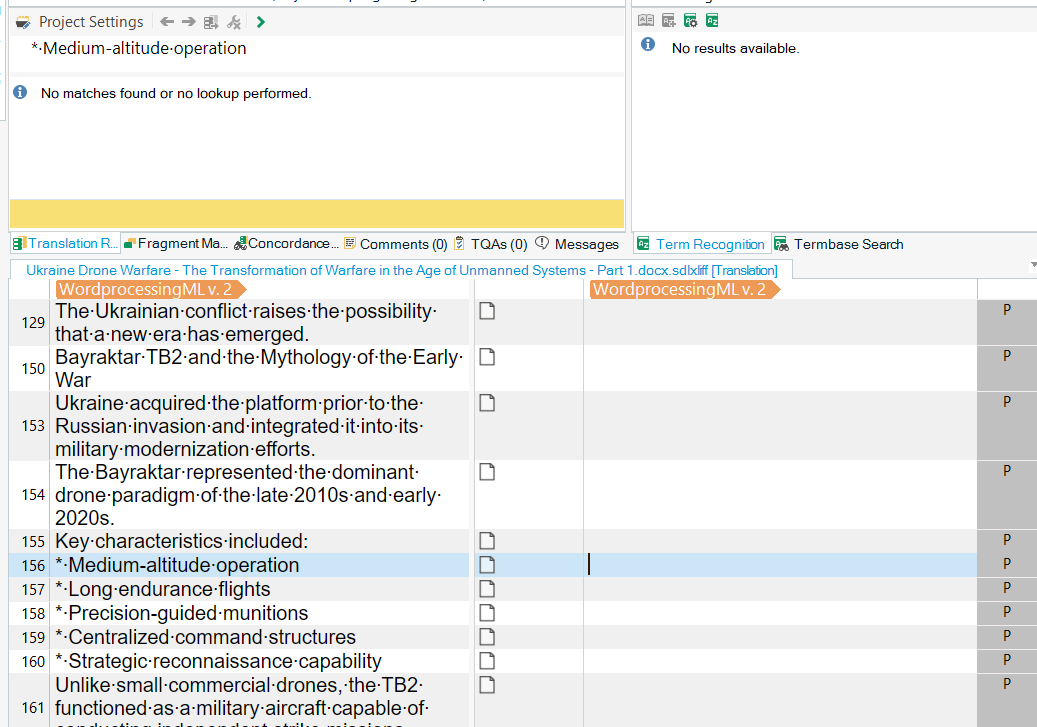Click status icon for segment 156

pos(487,565)
